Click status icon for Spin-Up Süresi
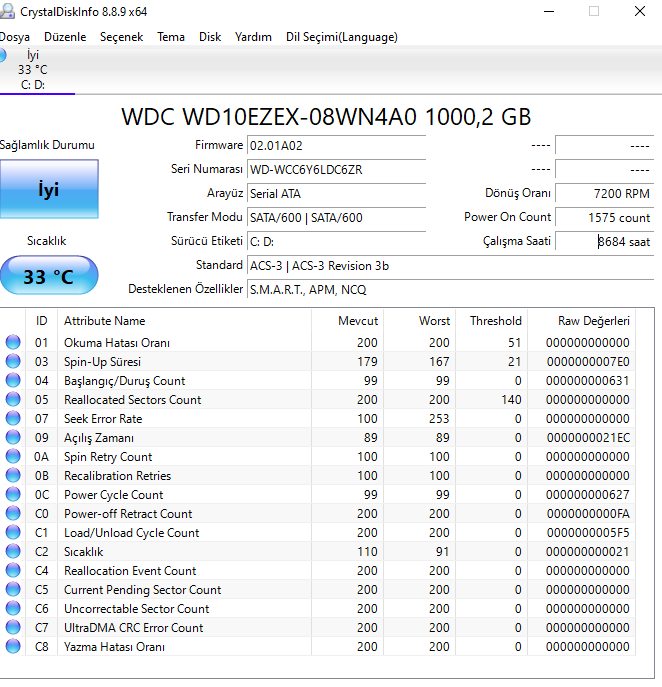662x687 pixels. click(x=13, y=361)
